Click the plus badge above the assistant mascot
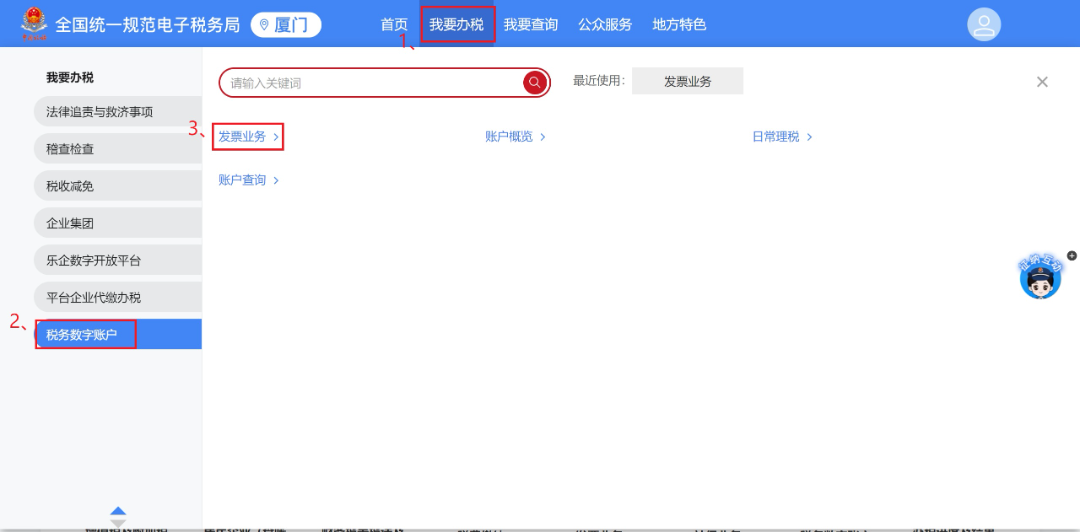Image resolution: width=1080 pixels, height=532 pixels. coord(1072,256)
